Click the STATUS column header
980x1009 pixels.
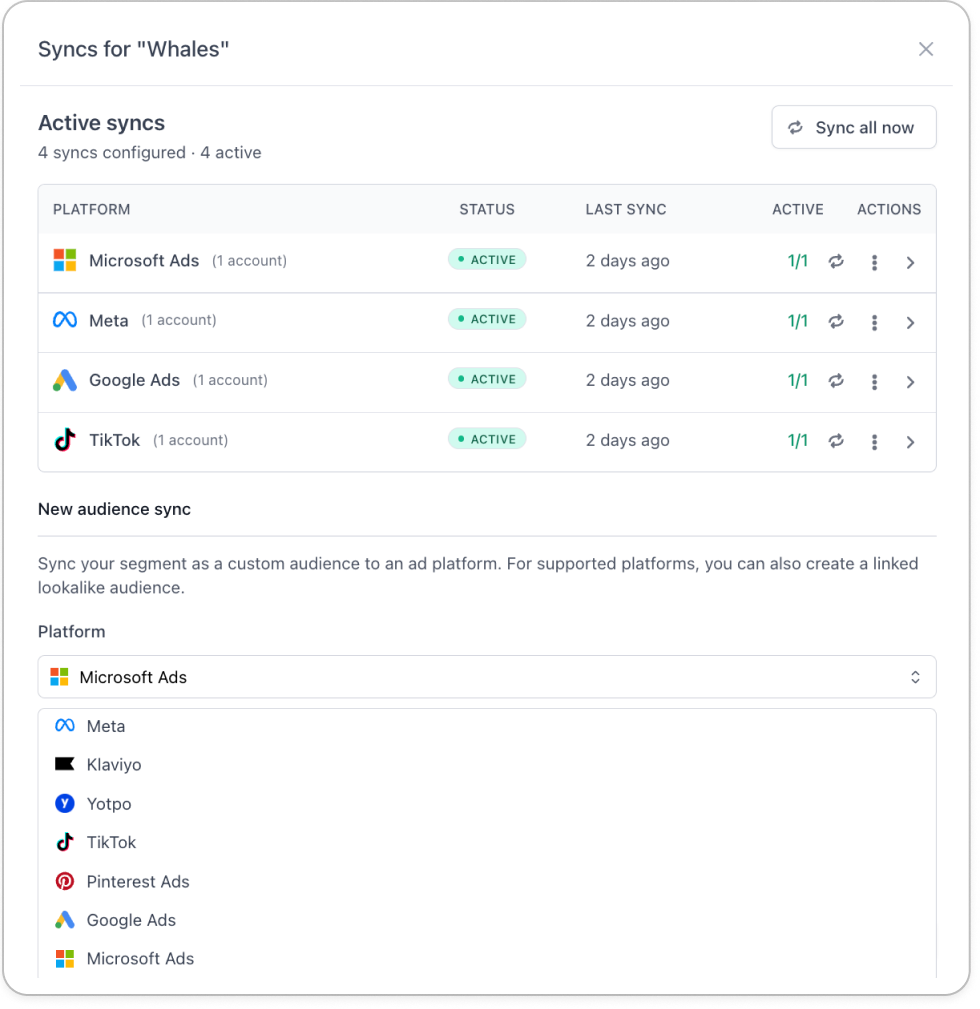click(486, 210)
